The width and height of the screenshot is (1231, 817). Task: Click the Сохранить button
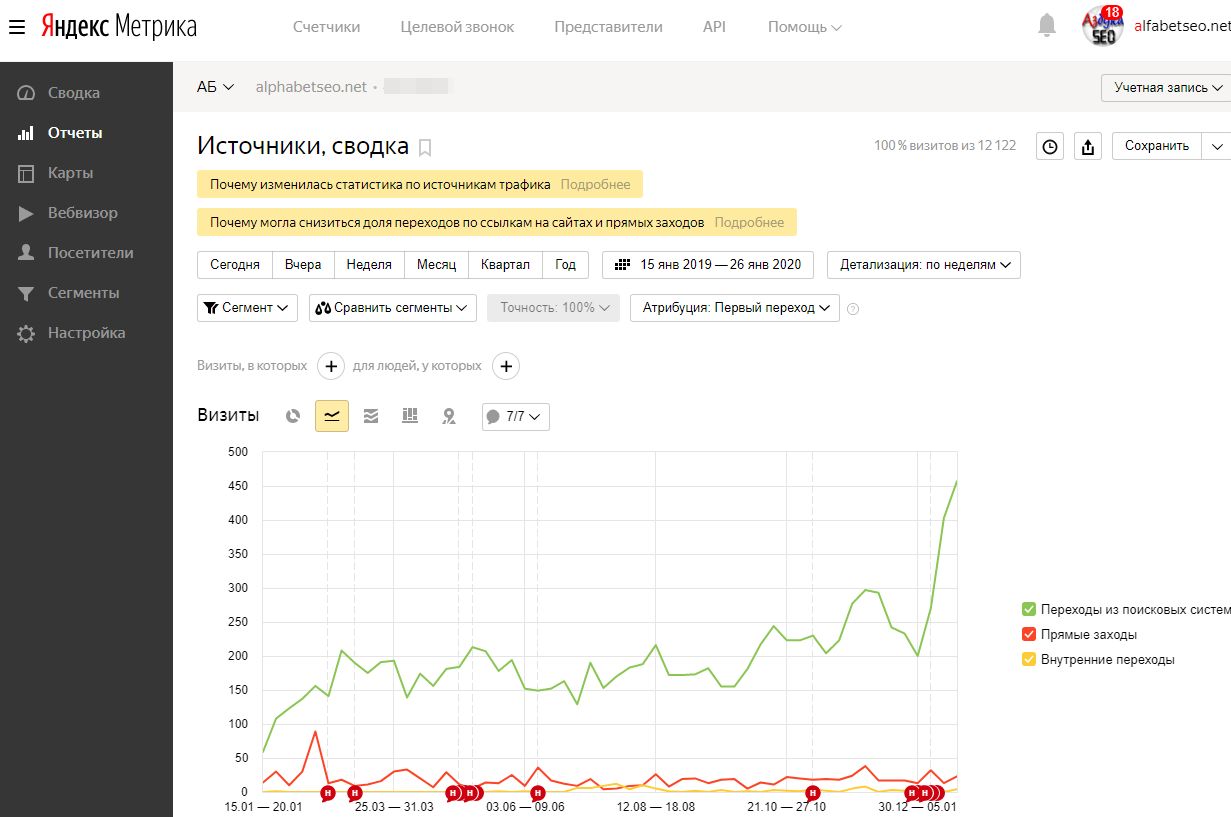(1156, 146)
